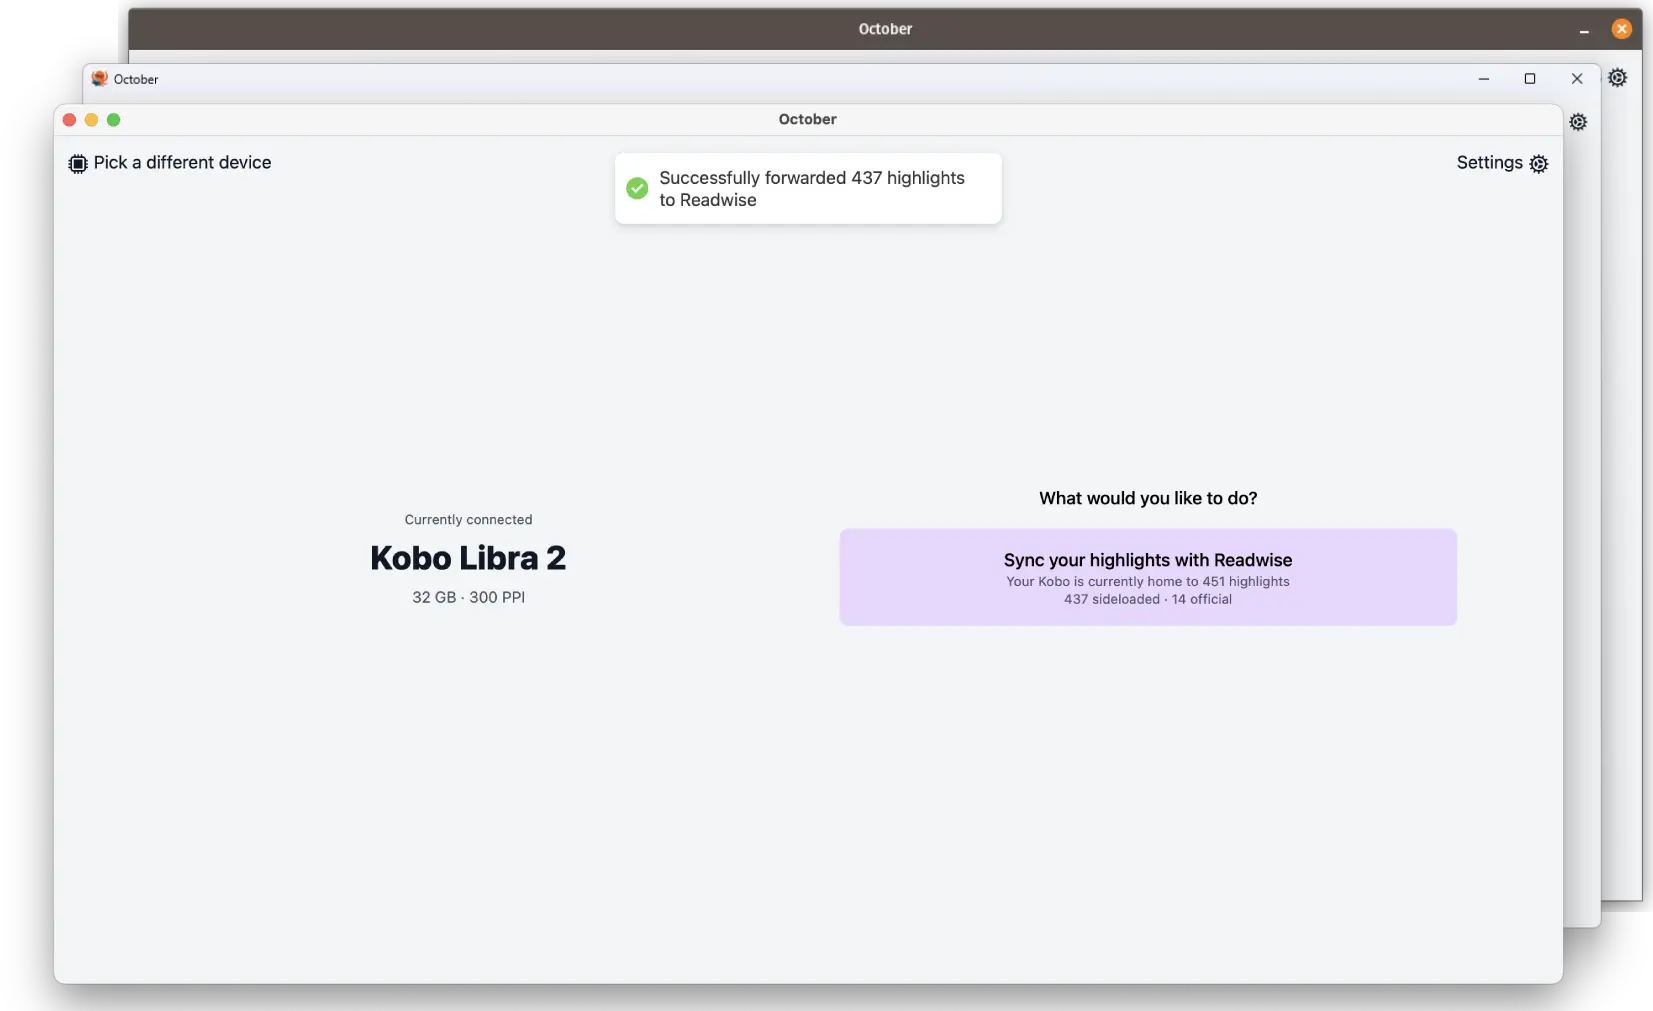Sync your highlights with Readwise
The image size is (1653, 1011).
pyautogui.click(x=1147, y=577)
